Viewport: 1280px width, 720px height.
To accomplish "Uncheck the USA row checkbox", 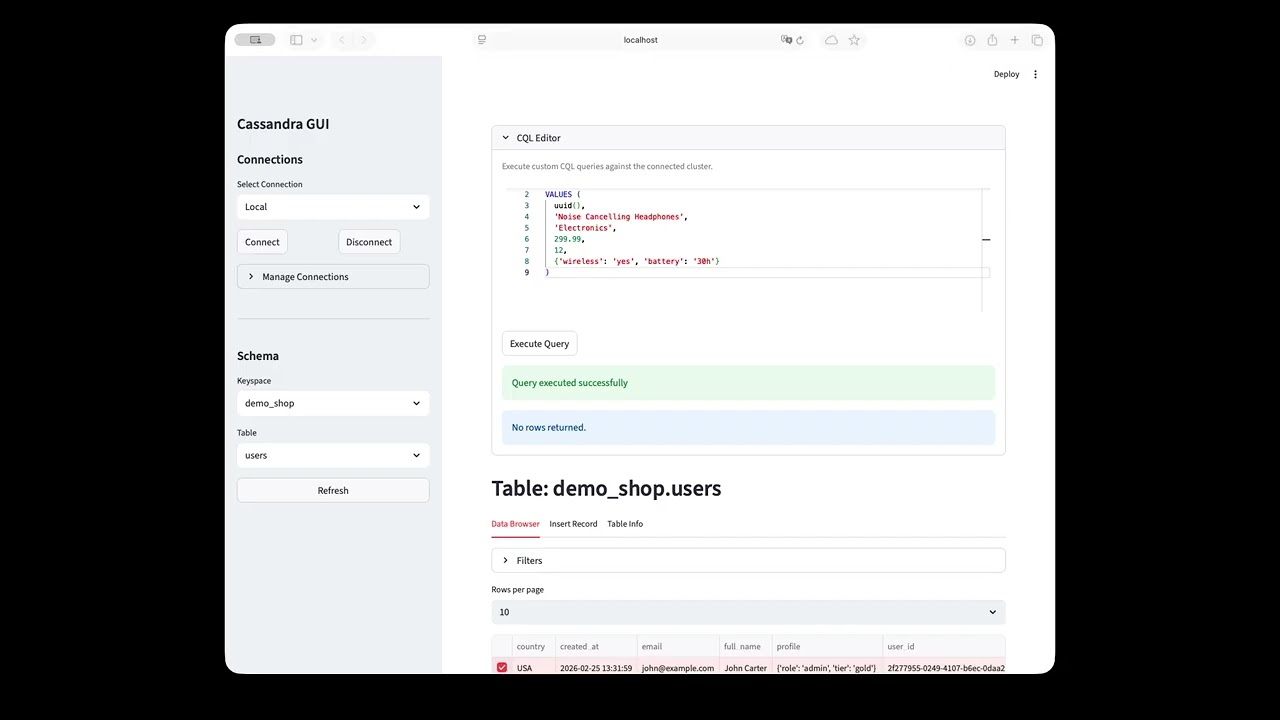I will coord(502,668).
